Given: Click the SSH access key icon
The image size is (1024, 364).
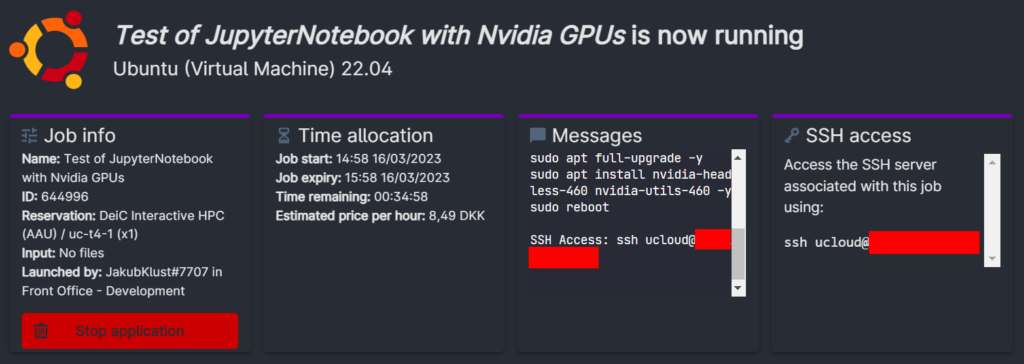Looking at the screenshot, I should (x=792, y=135).
